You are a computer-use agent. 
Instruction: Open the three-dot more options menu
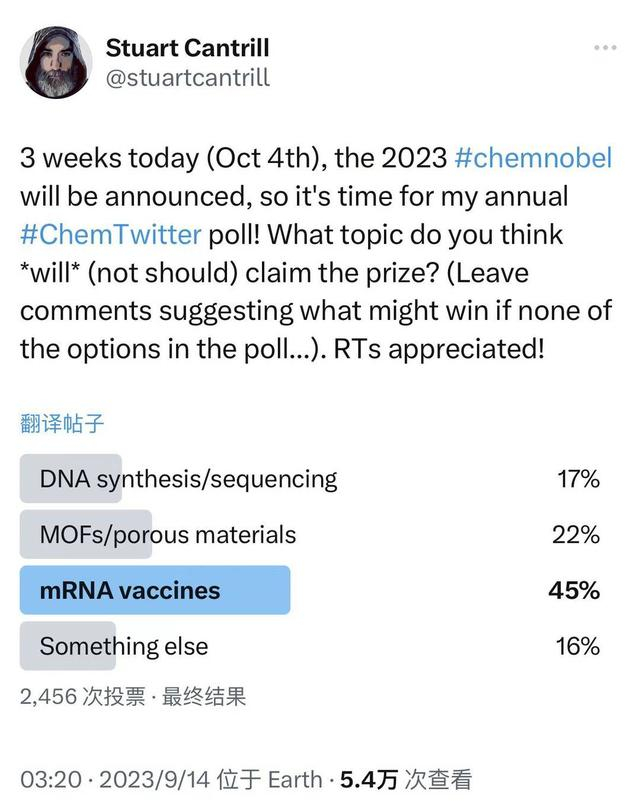coord(605,48)
